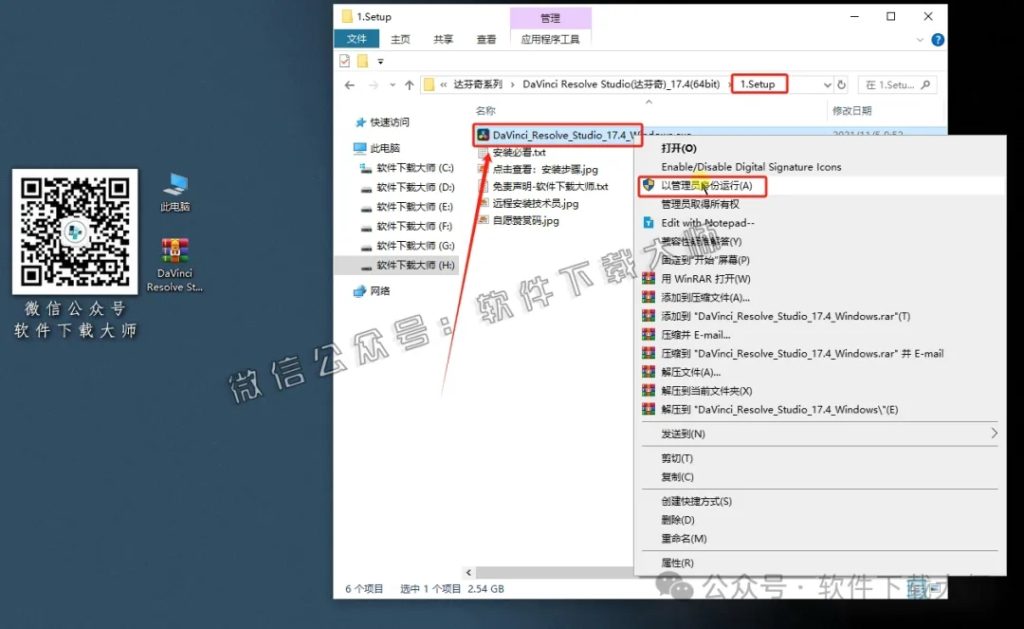Open the 应用程序工具 ribbon tab
The height and width of the screenshot is (629, 1024).
pos(552,39)
